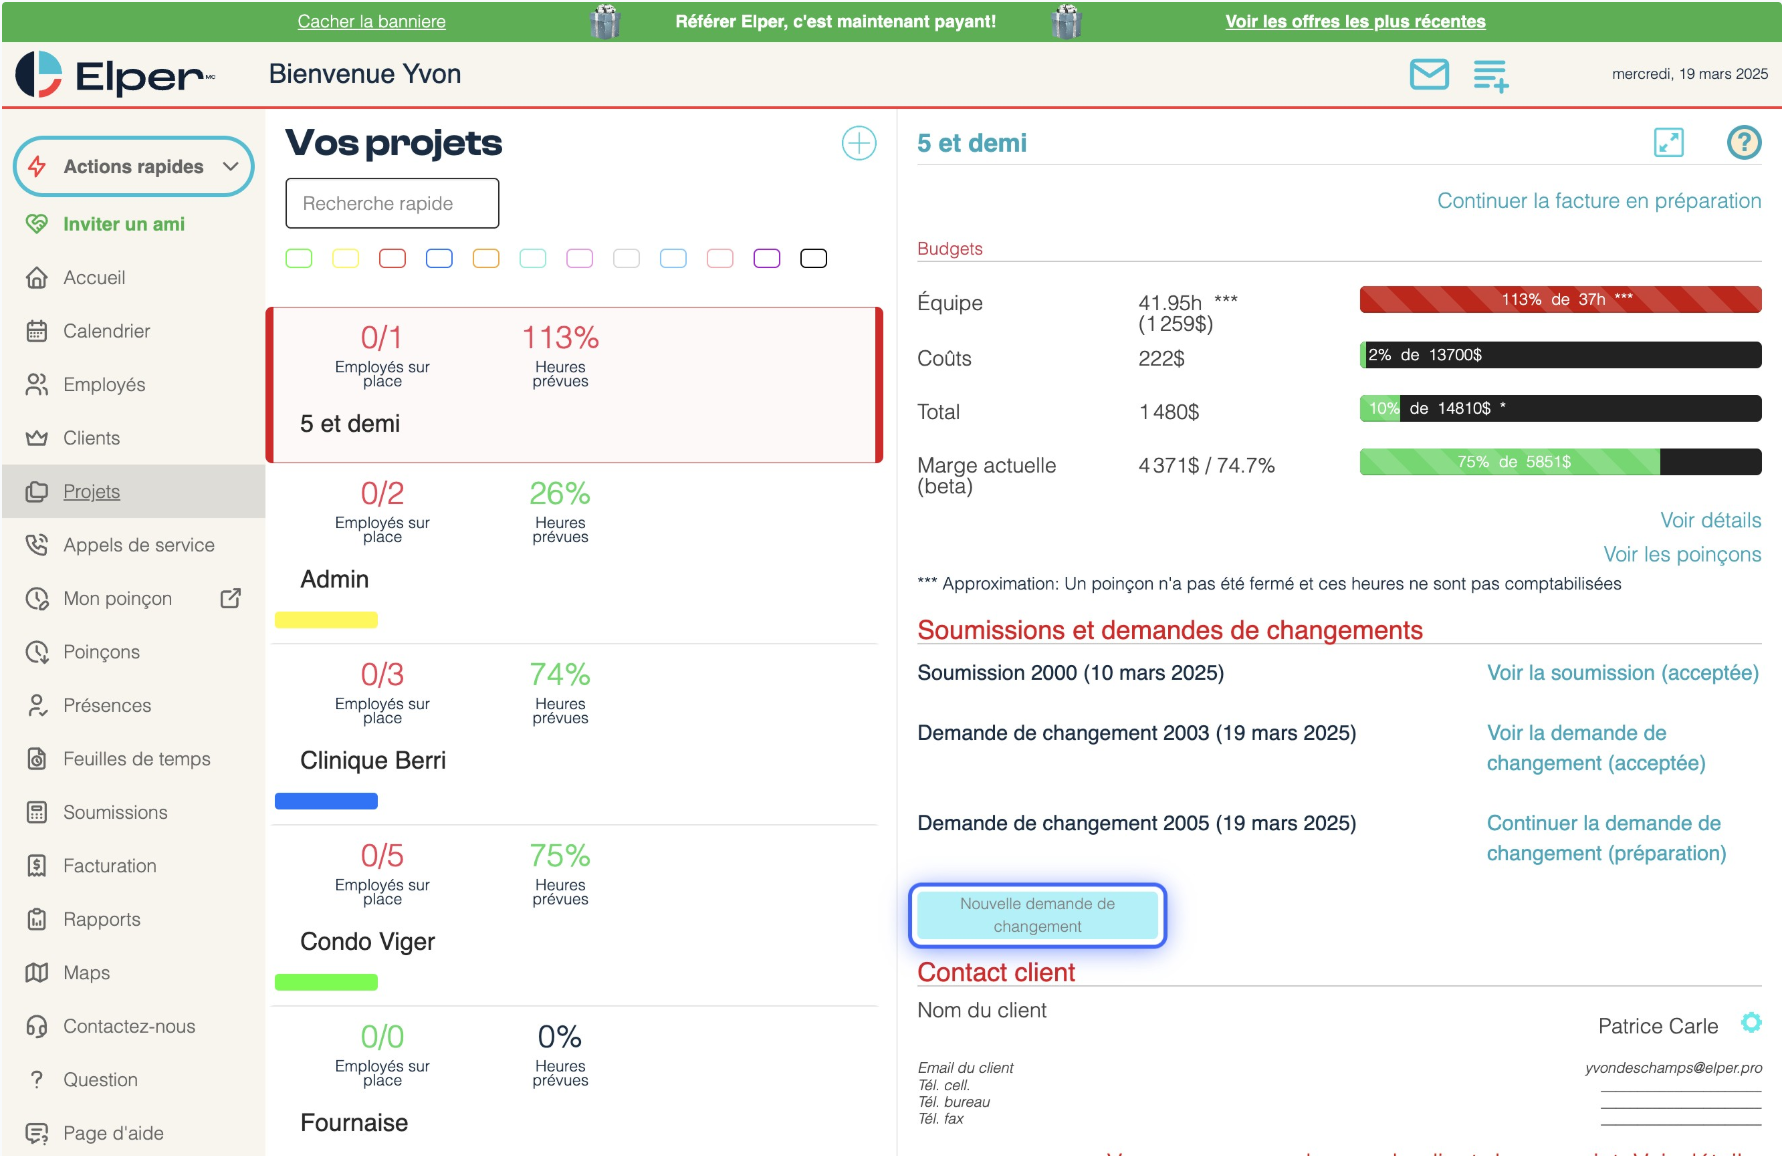Viewport: 1782px width, 1156px height.
Task: Filter projects by purple color swatch
Action: click(767, 259)
